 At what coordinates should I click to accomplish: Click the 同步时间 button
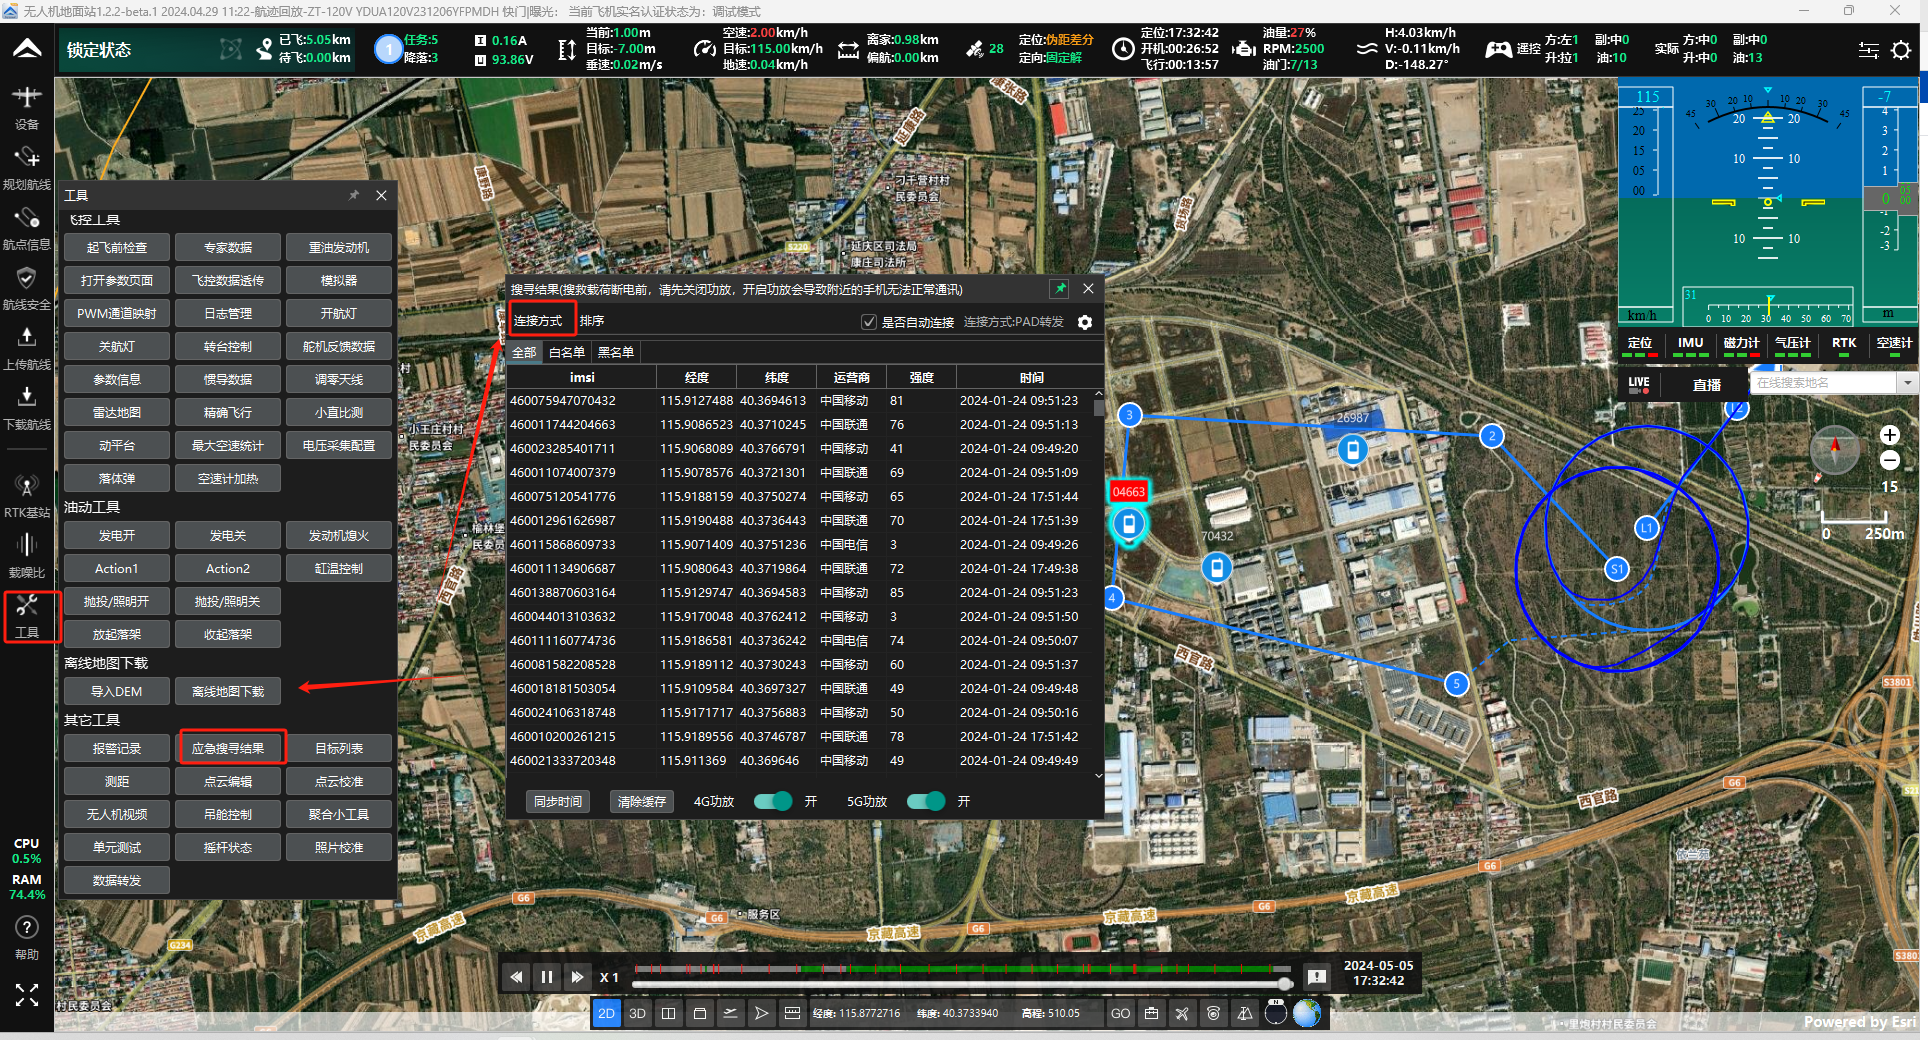[x=558, y=802]
